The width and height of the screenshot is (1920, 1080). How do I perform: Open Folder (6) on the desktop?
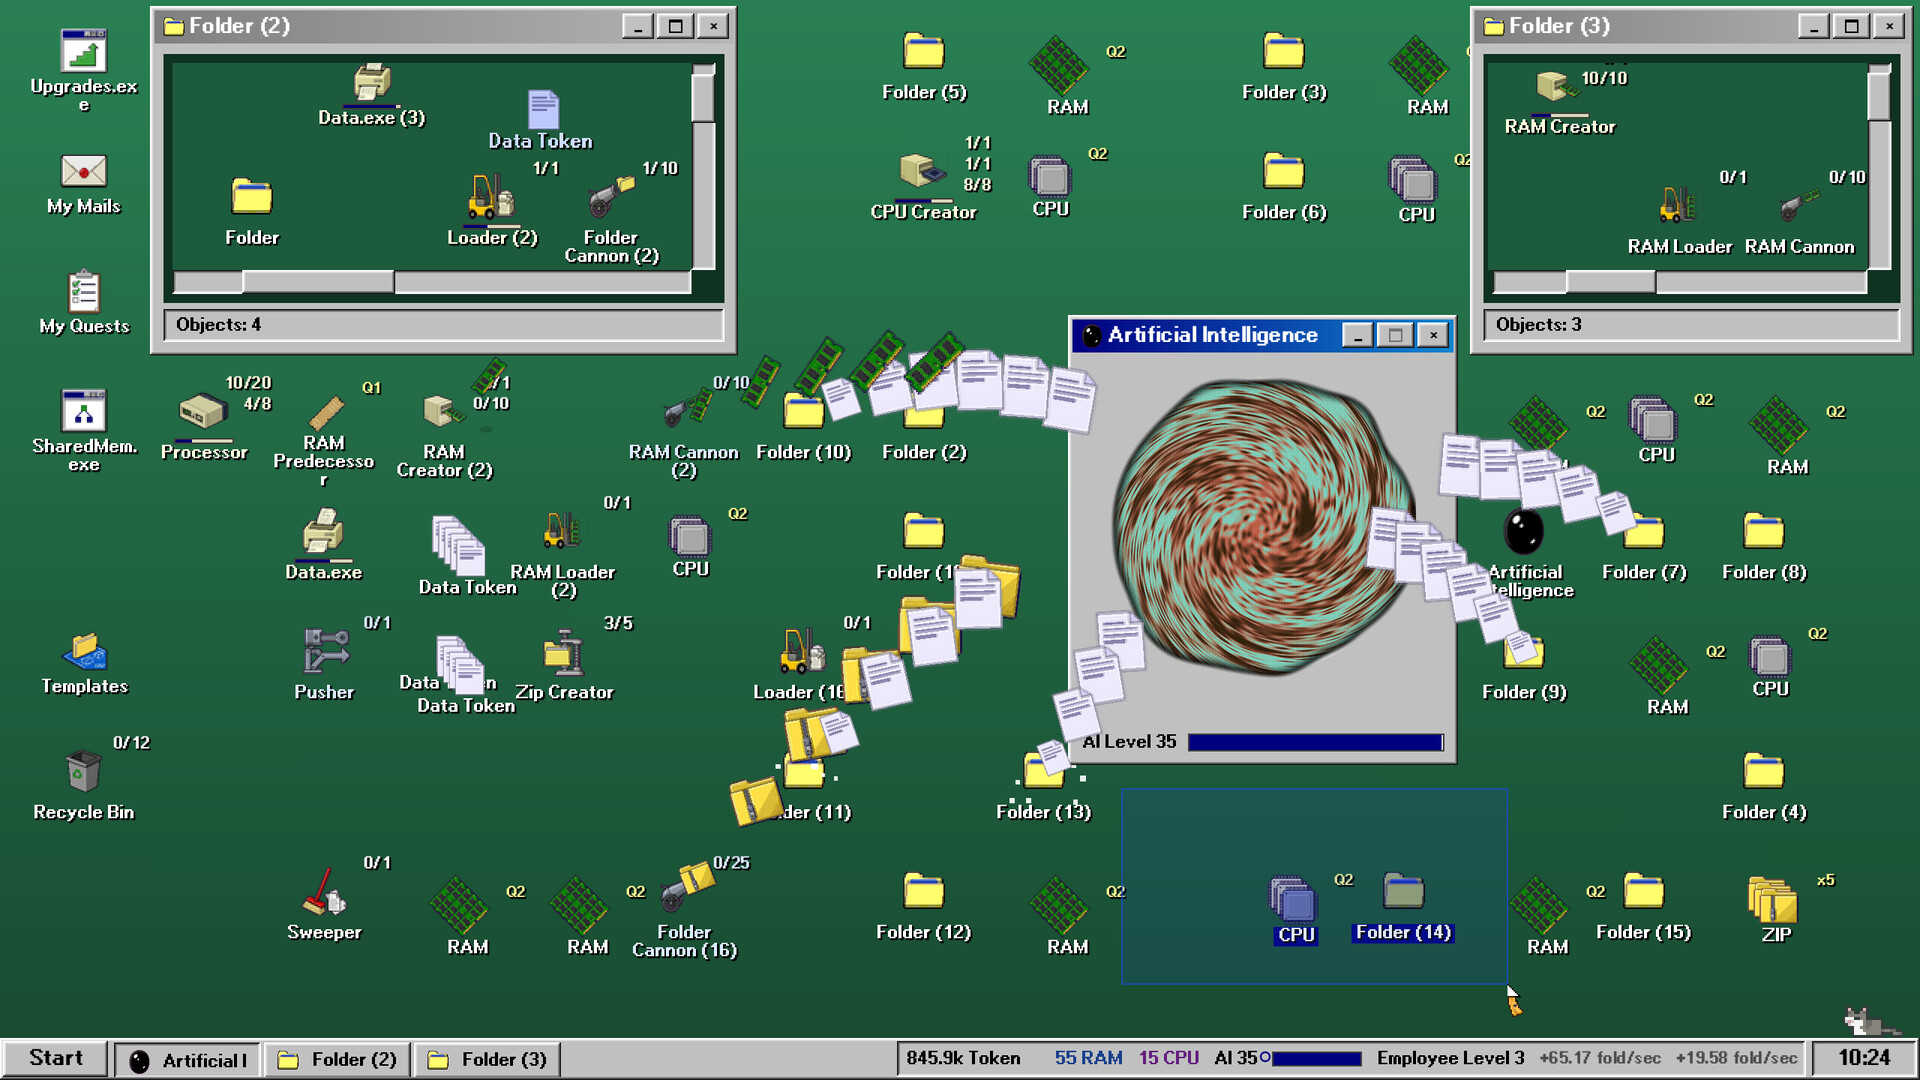pyautogui.click(x=1284, y=171)
